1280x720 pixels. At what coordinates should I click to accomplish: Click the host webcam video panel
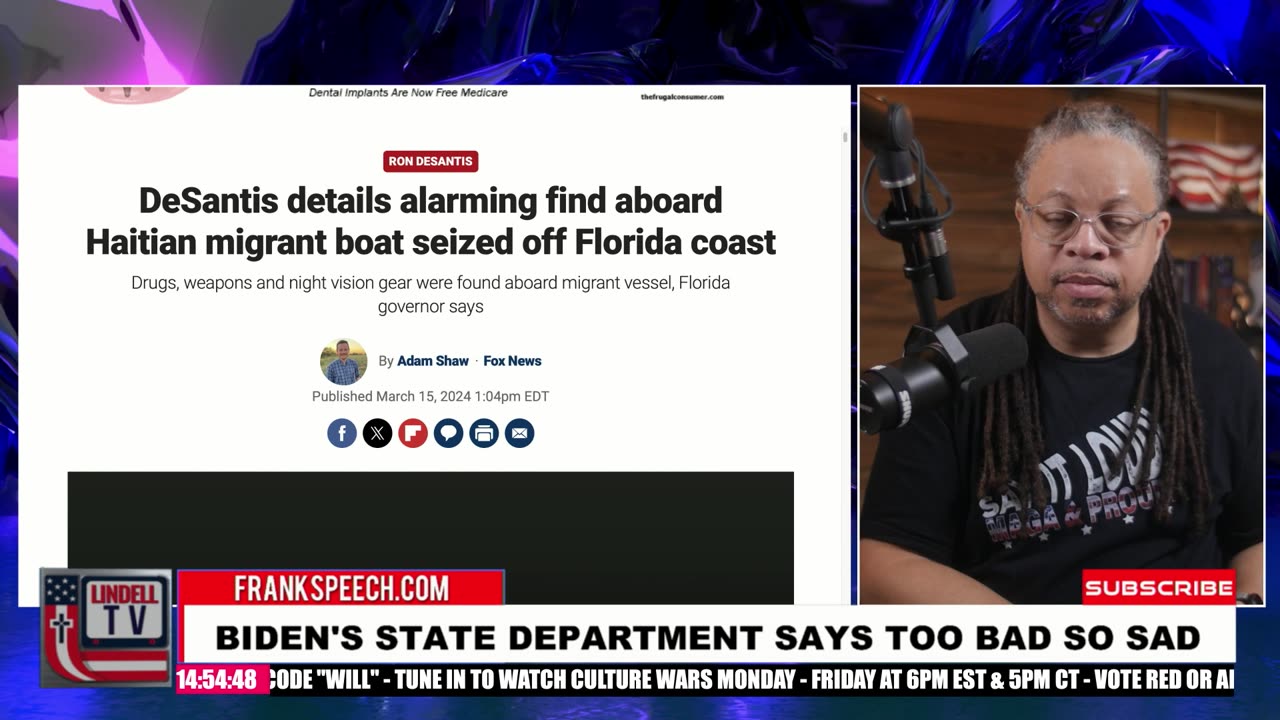click(x=1061, y=346)
